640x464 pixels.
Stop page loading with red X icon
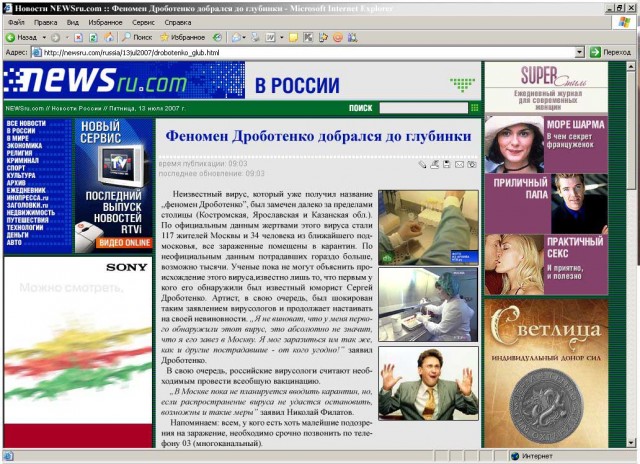[x=78, y=38]
